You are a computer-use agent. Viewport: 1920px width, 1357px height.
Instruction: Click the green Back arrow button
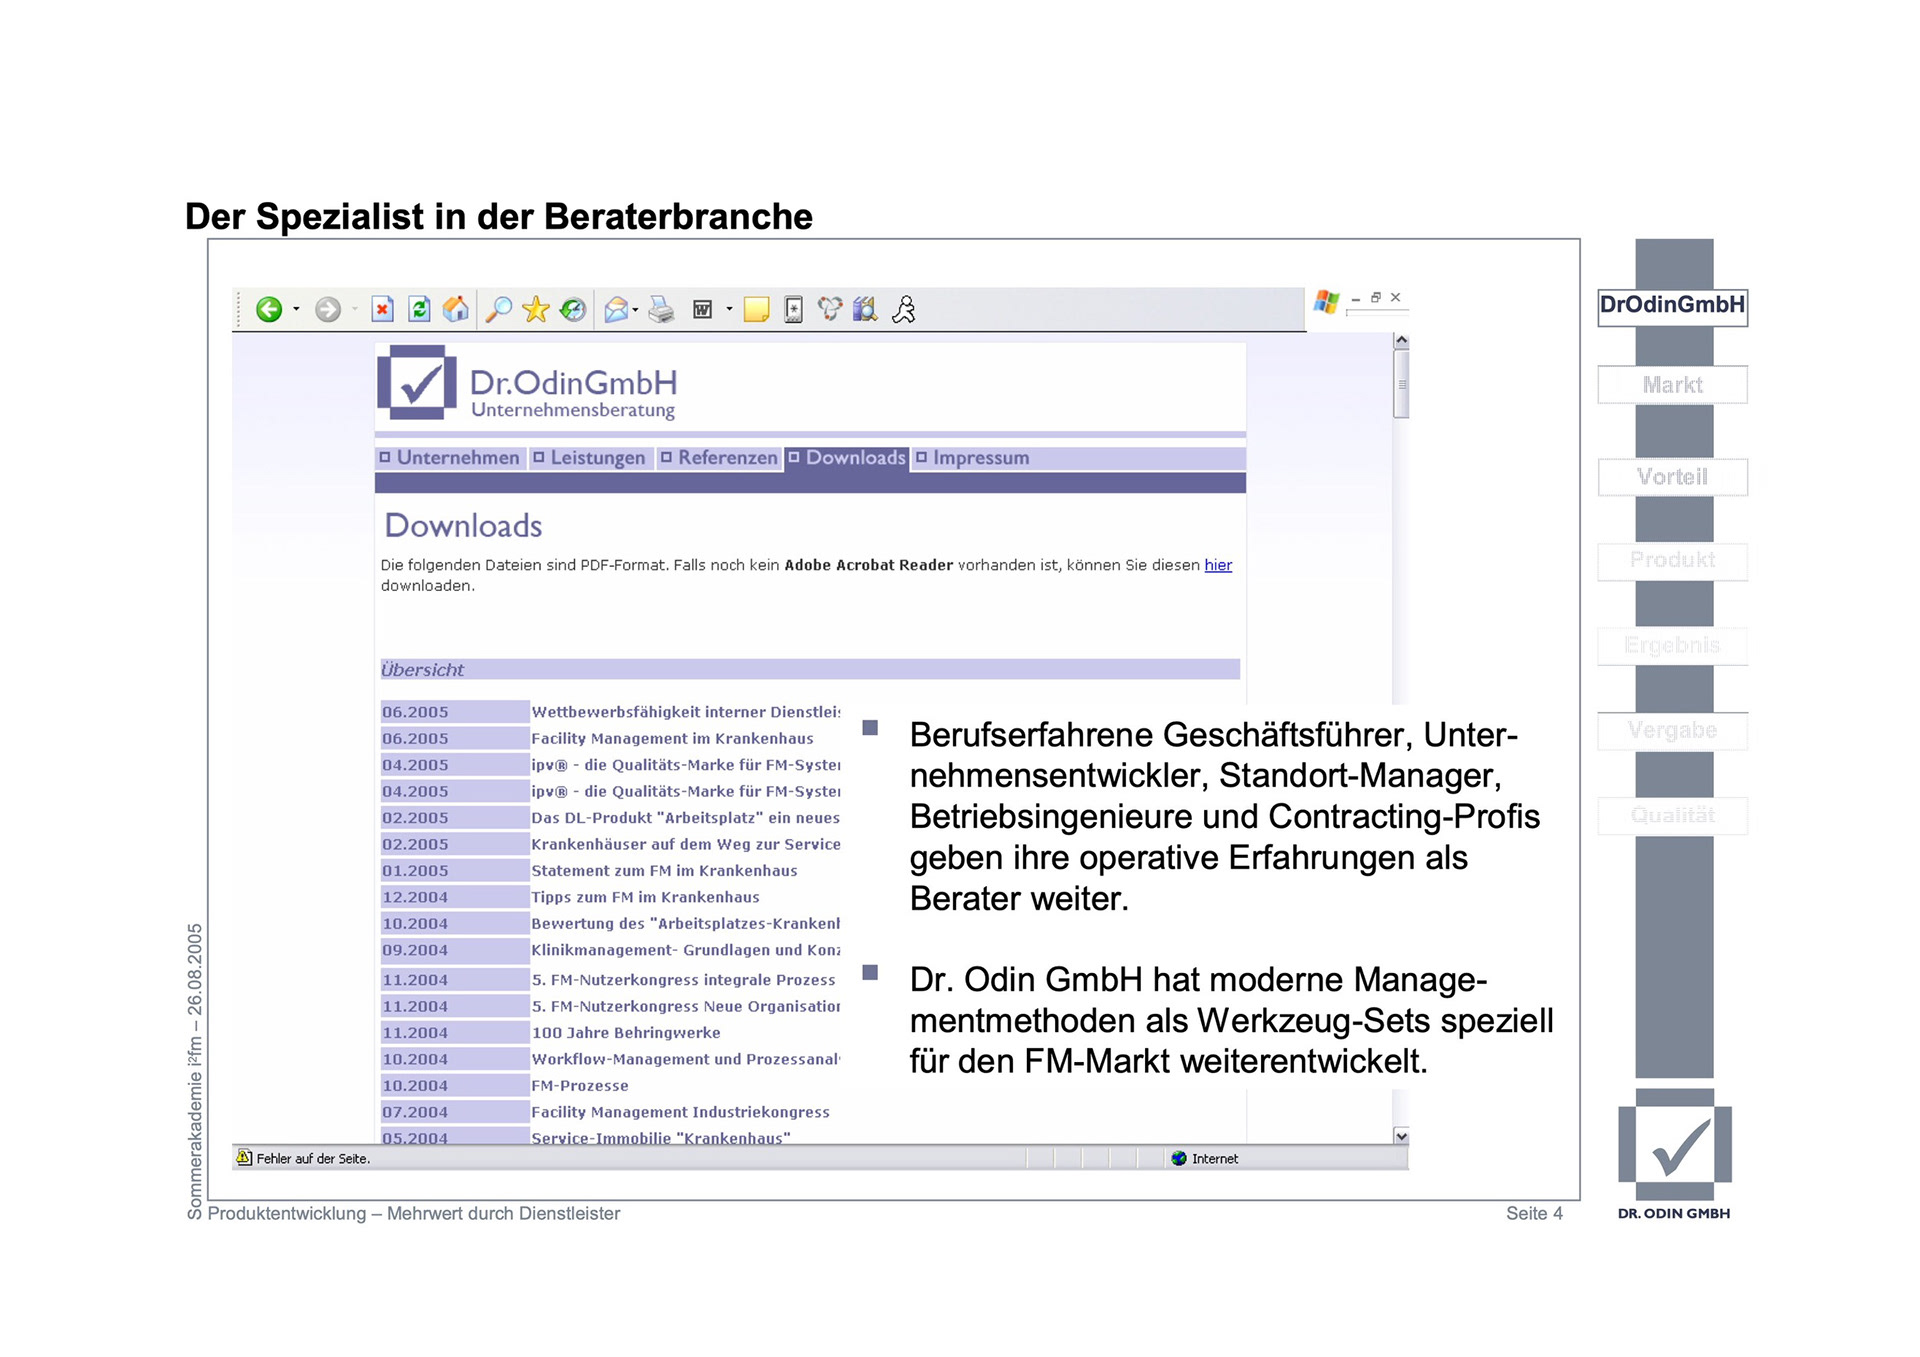(x=269, y=310)
